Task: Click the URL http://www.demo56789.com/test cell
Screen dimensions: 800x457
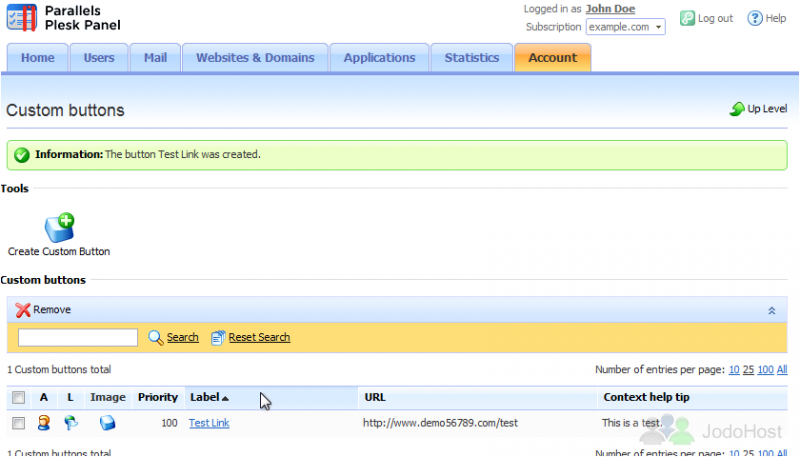Action: click(440, 423)
